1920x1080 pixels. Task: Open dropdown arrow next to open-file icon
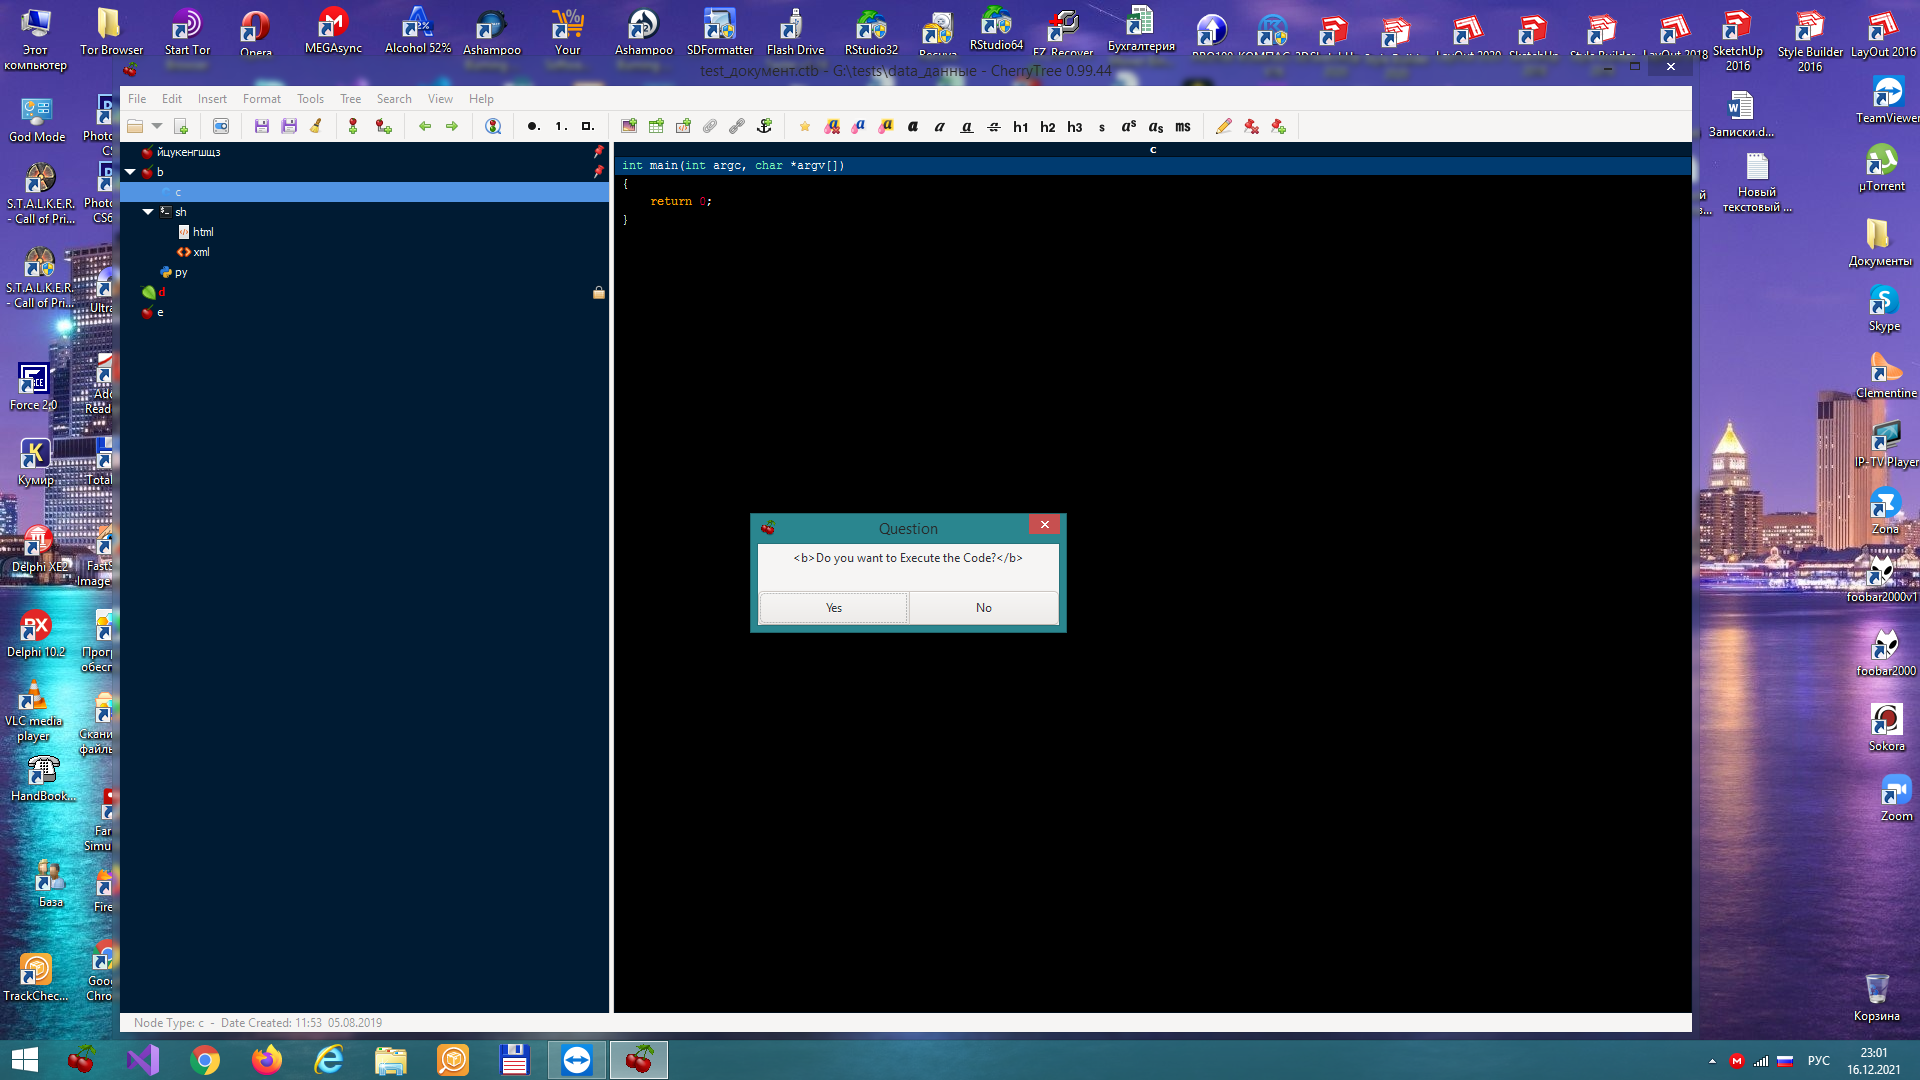point(157,126)
